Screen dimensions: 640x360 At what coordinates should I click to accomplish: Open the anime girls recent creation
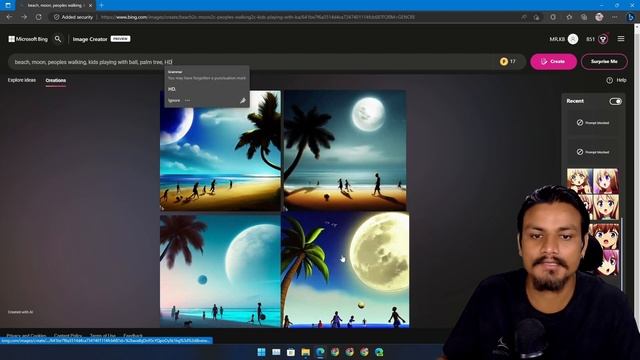point(593,194)
